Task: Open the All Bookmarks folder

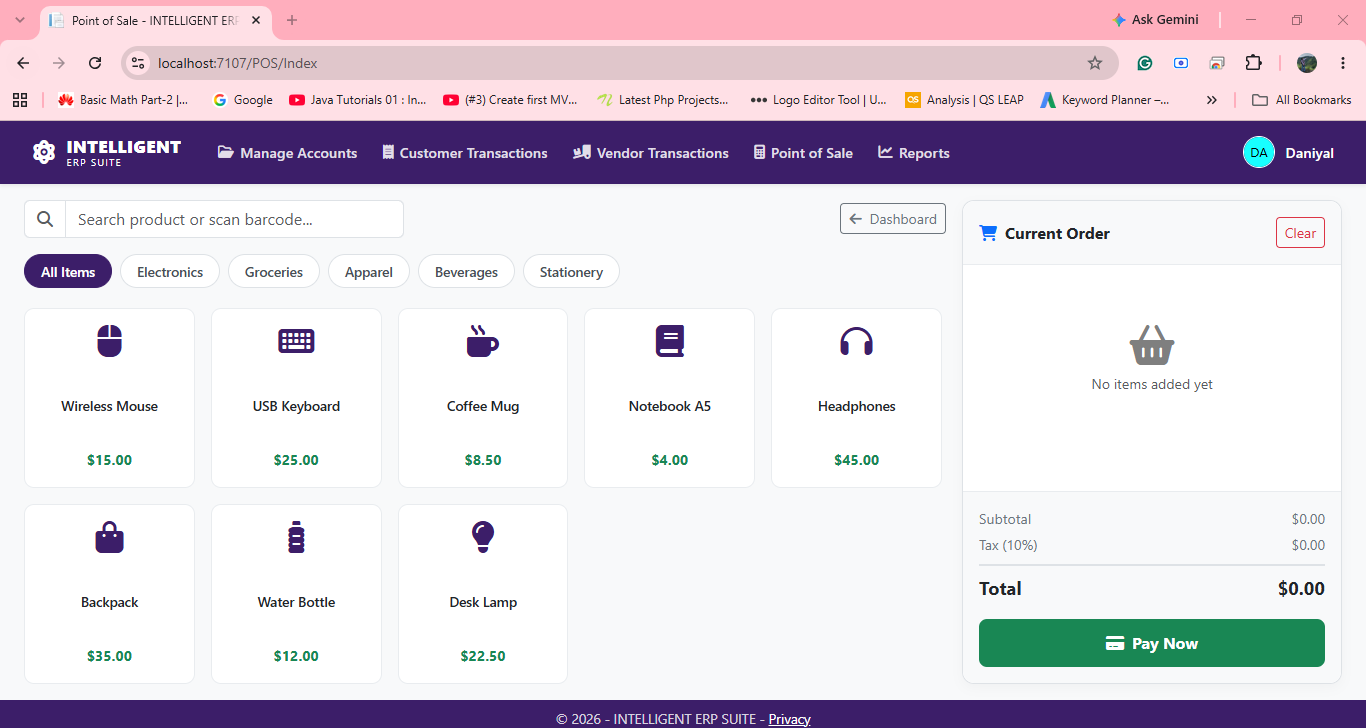Action: tap(1301, 100)
